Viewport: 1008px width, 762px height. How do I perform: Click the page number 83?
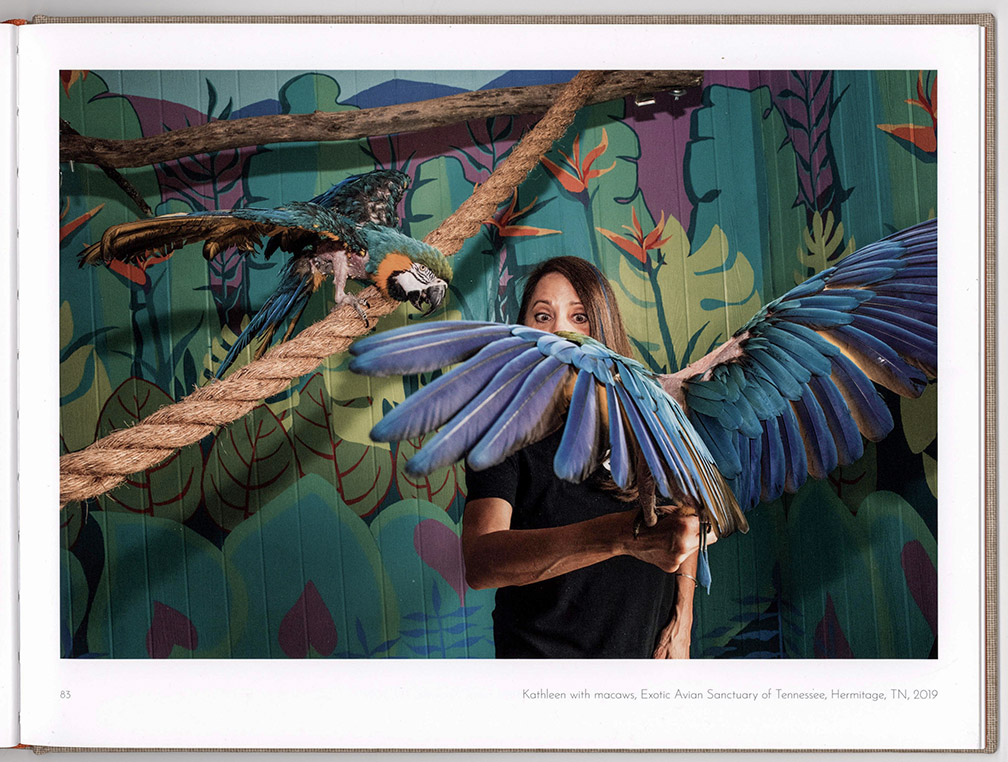coord(65,694)
